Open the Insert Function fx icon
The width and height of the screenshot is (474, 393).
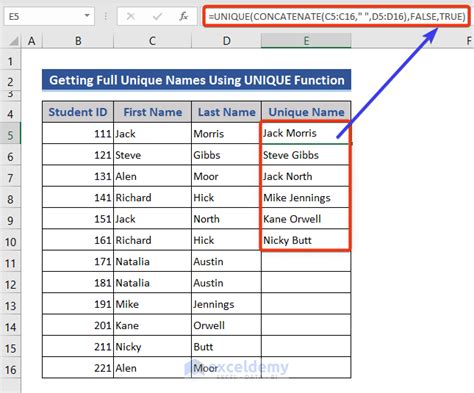tap(183, 16)
